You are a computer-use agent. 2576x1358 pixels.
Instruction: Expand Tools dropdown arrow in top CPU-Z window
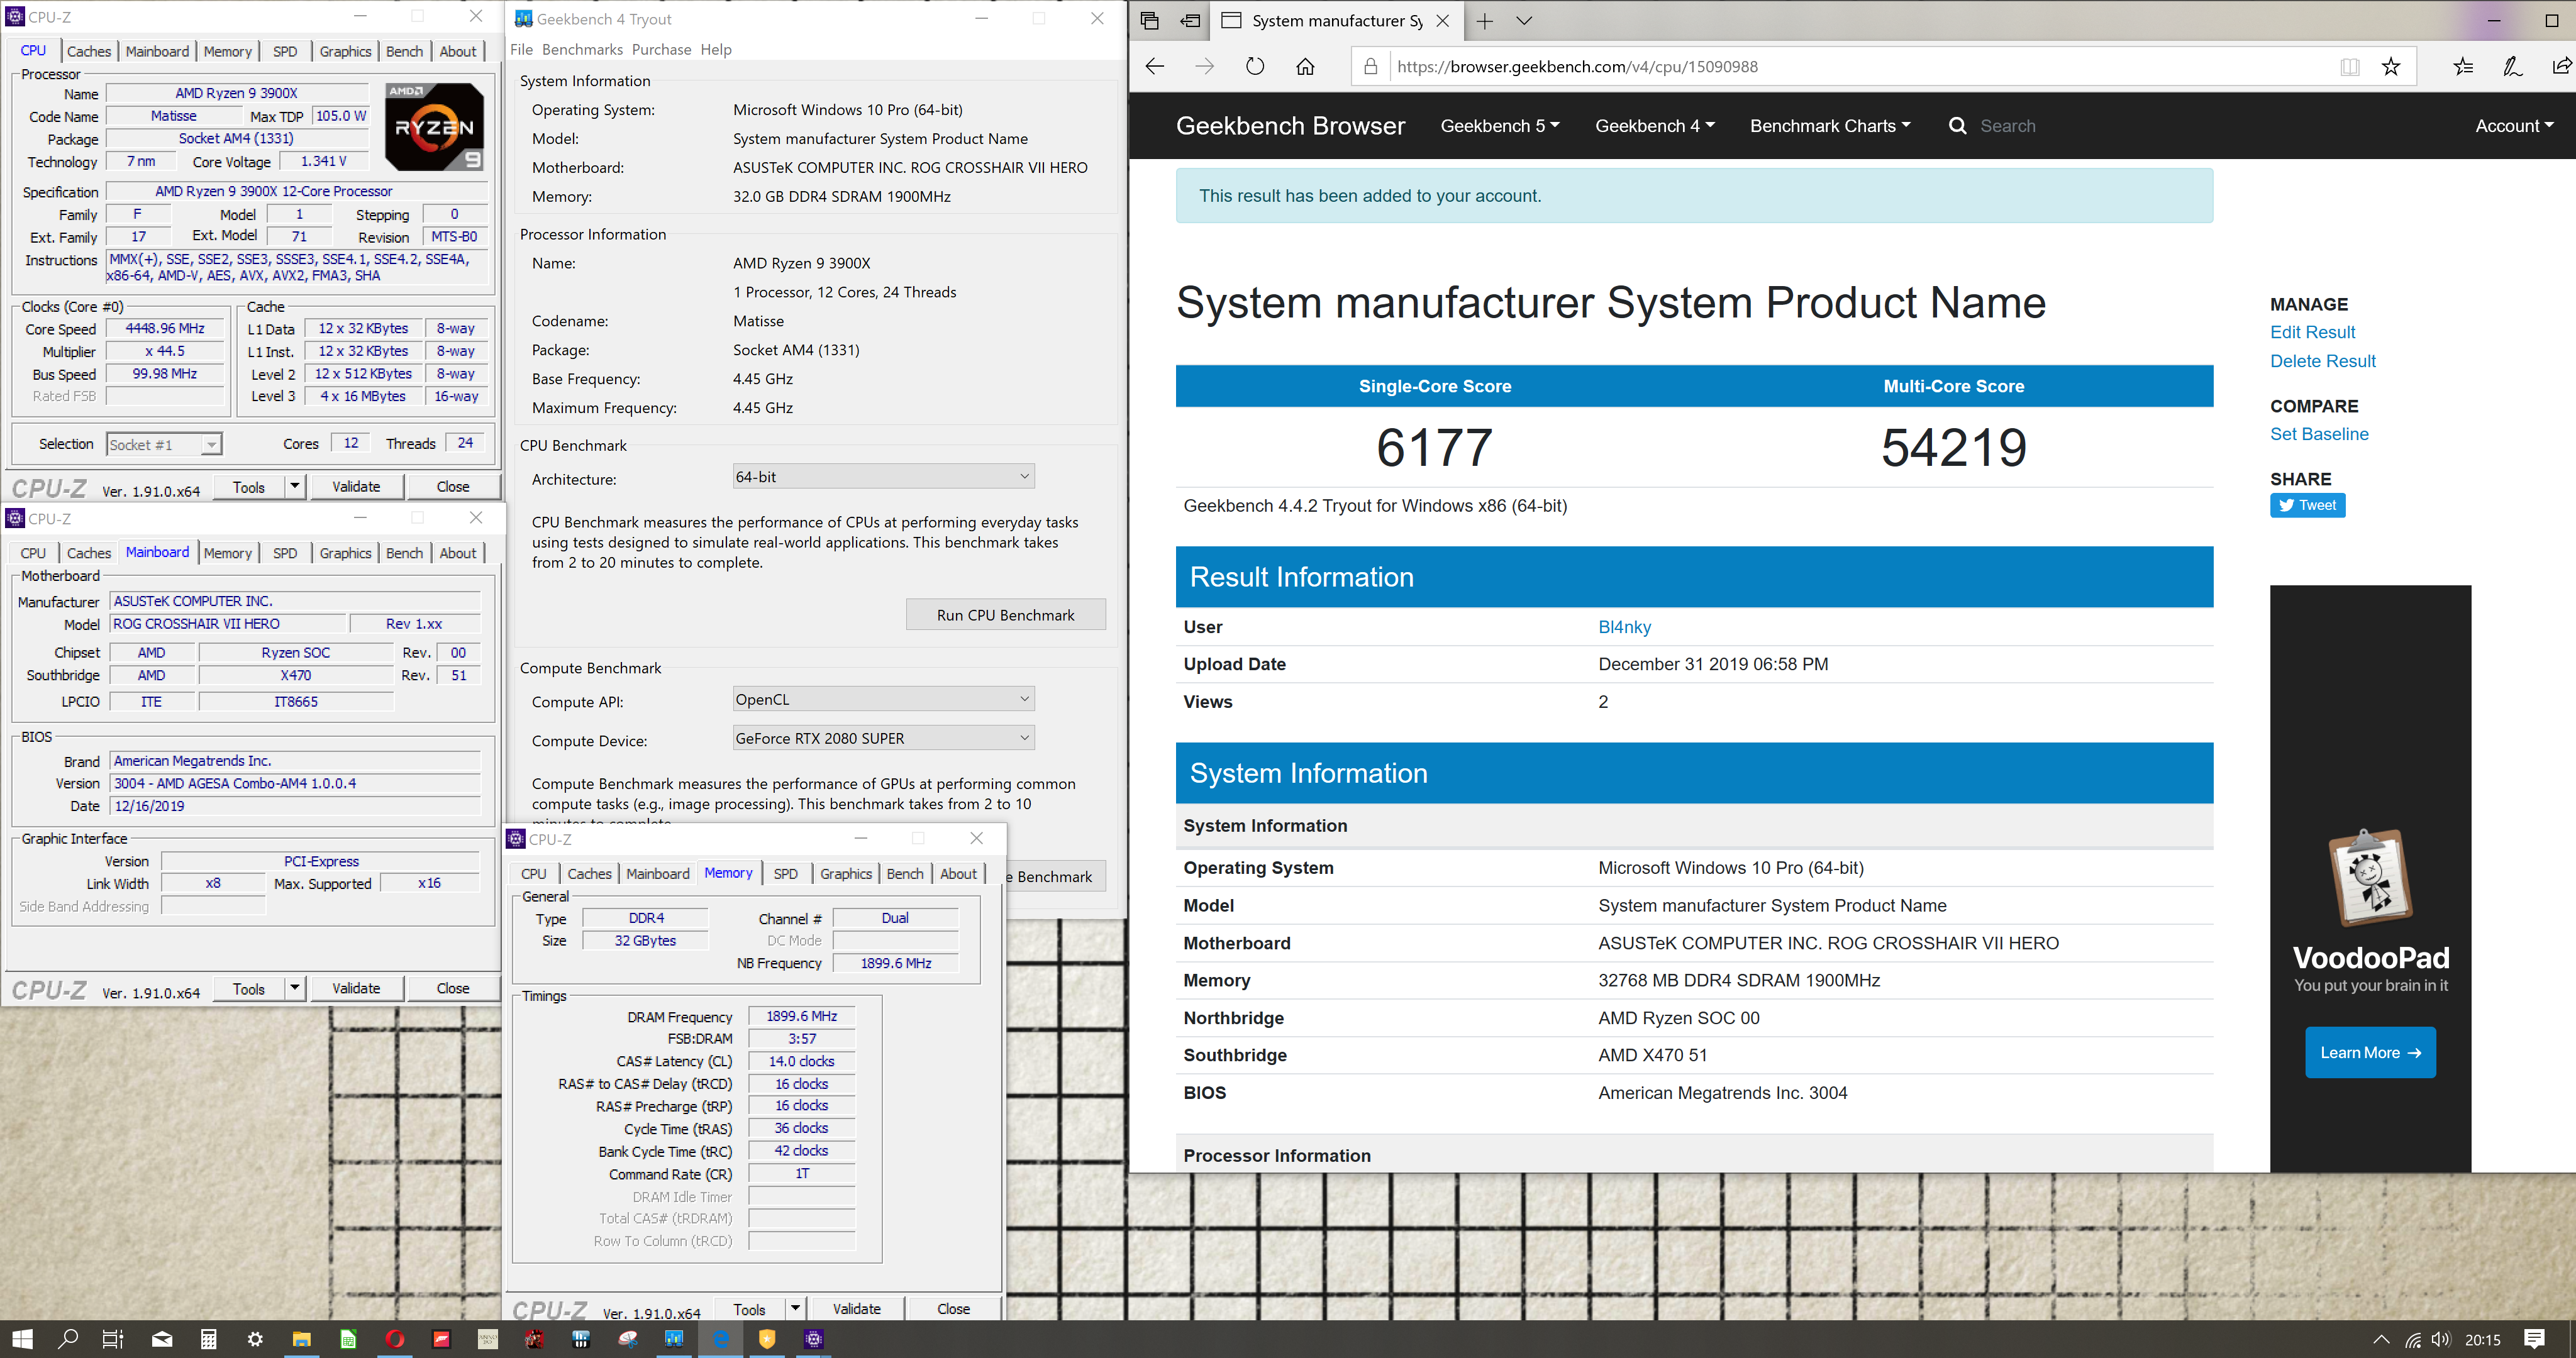295,486
